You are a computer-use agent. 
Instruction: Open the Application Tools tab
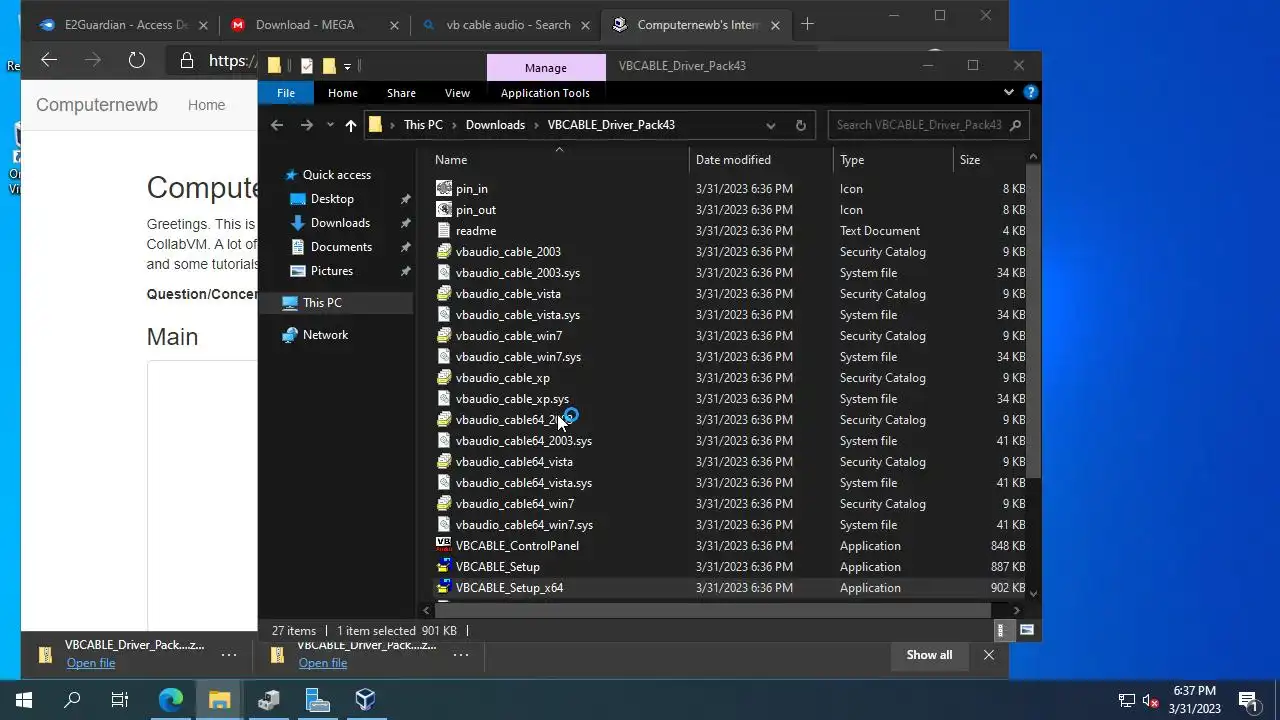tap(545, 92)
